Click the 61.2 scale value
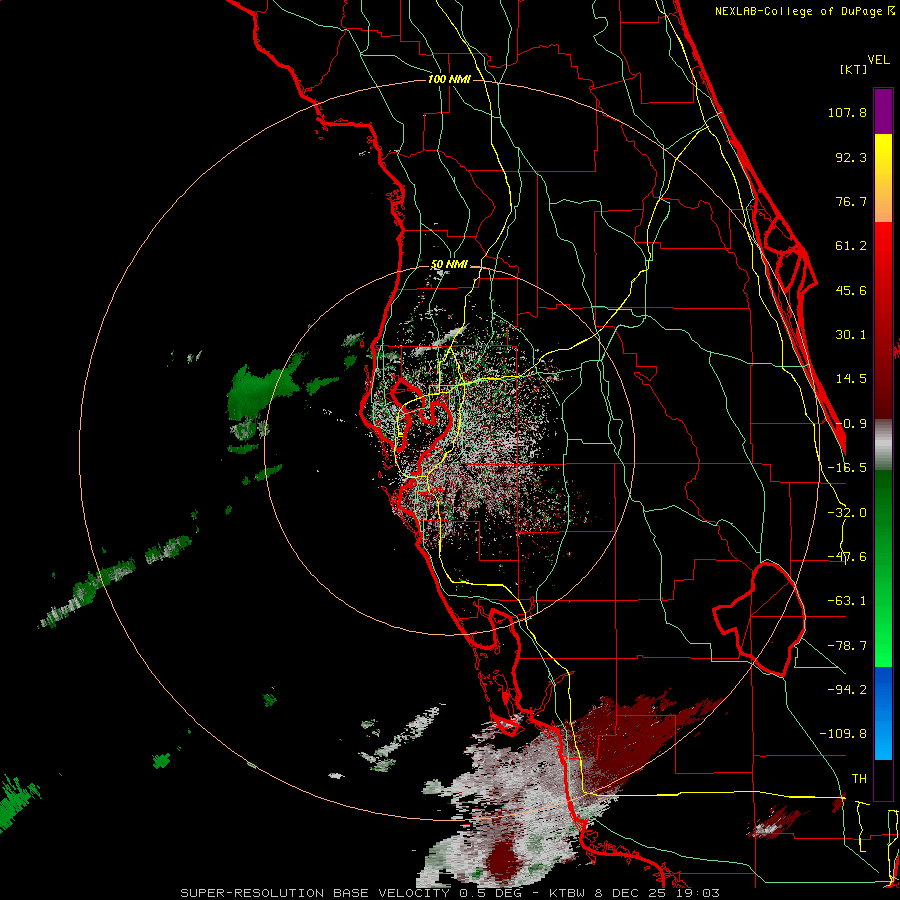Viewport: 900px width, 900px height. pyautogui.click(x=851, y=246)
